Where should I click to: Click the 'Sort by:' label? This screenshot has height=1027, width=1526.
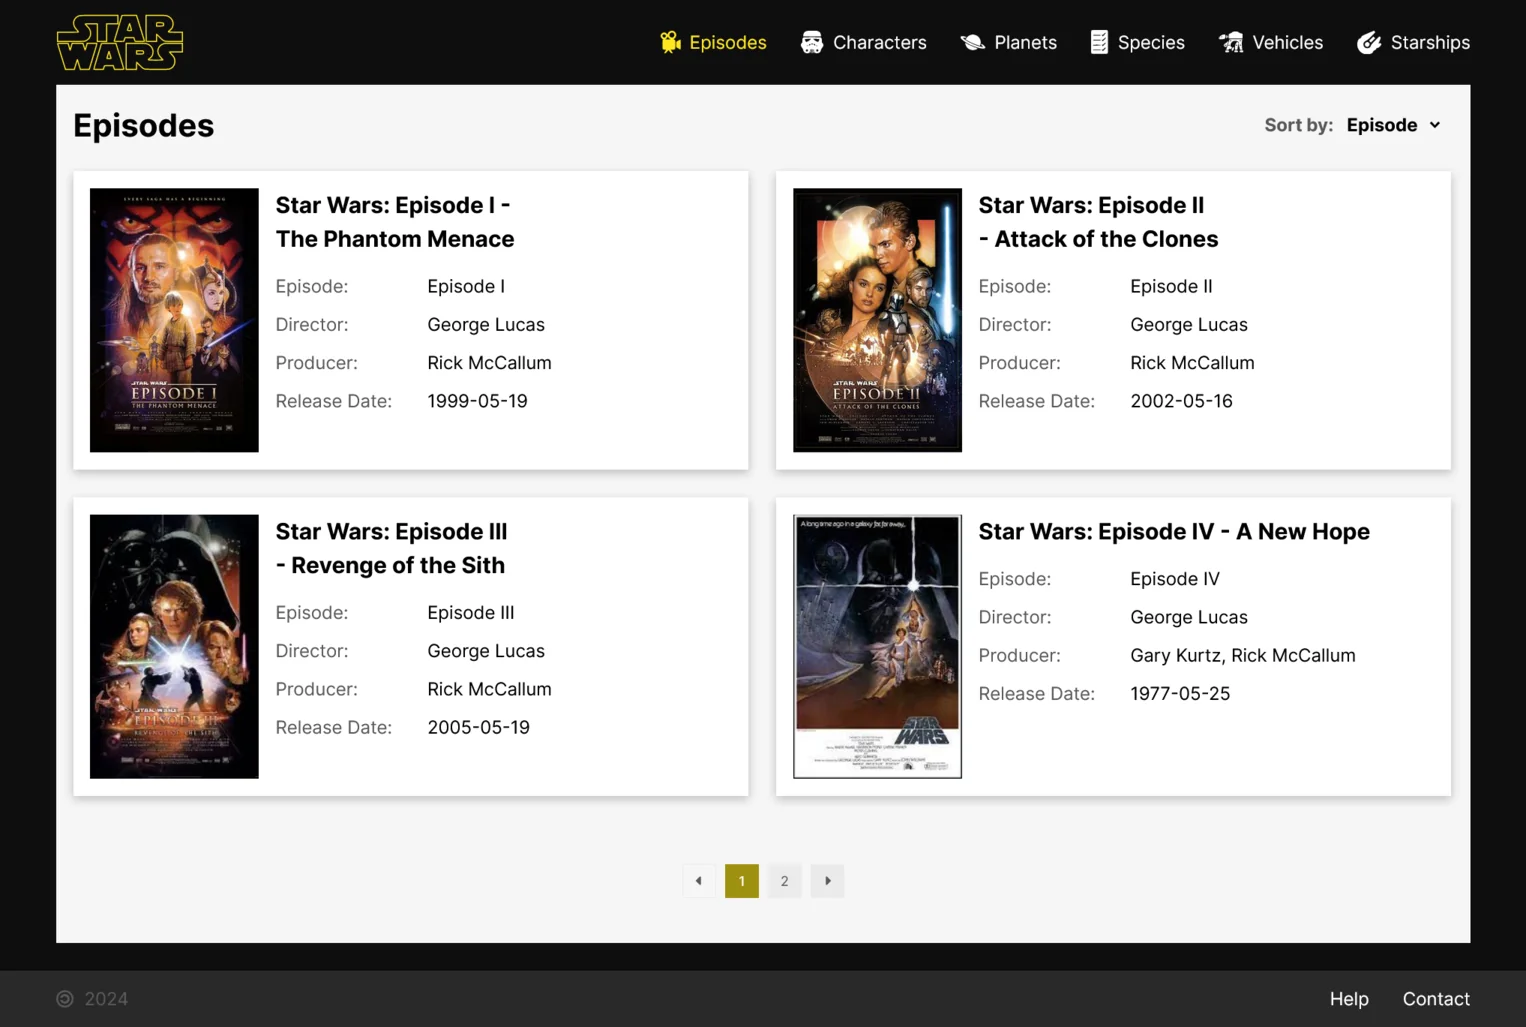[x=1299, y=125]
